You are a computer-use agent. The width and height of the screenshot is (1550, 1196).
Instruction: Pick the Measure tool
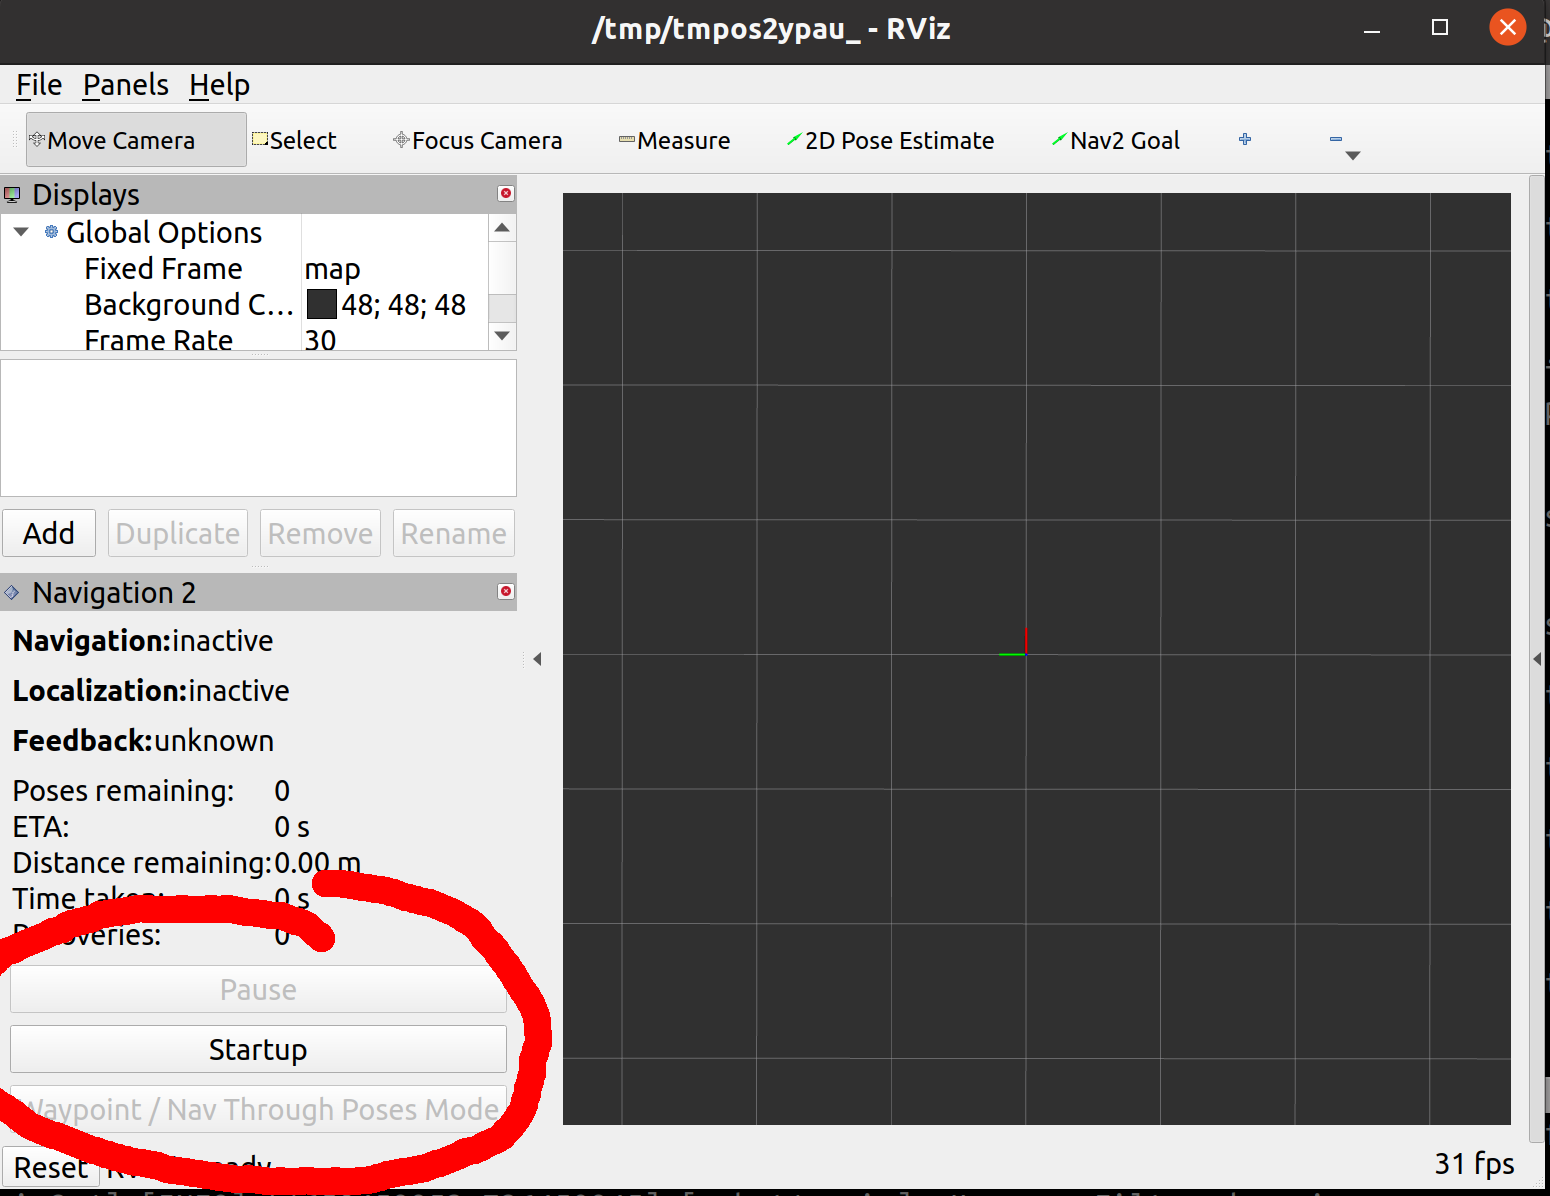click(x=675, y=140)
